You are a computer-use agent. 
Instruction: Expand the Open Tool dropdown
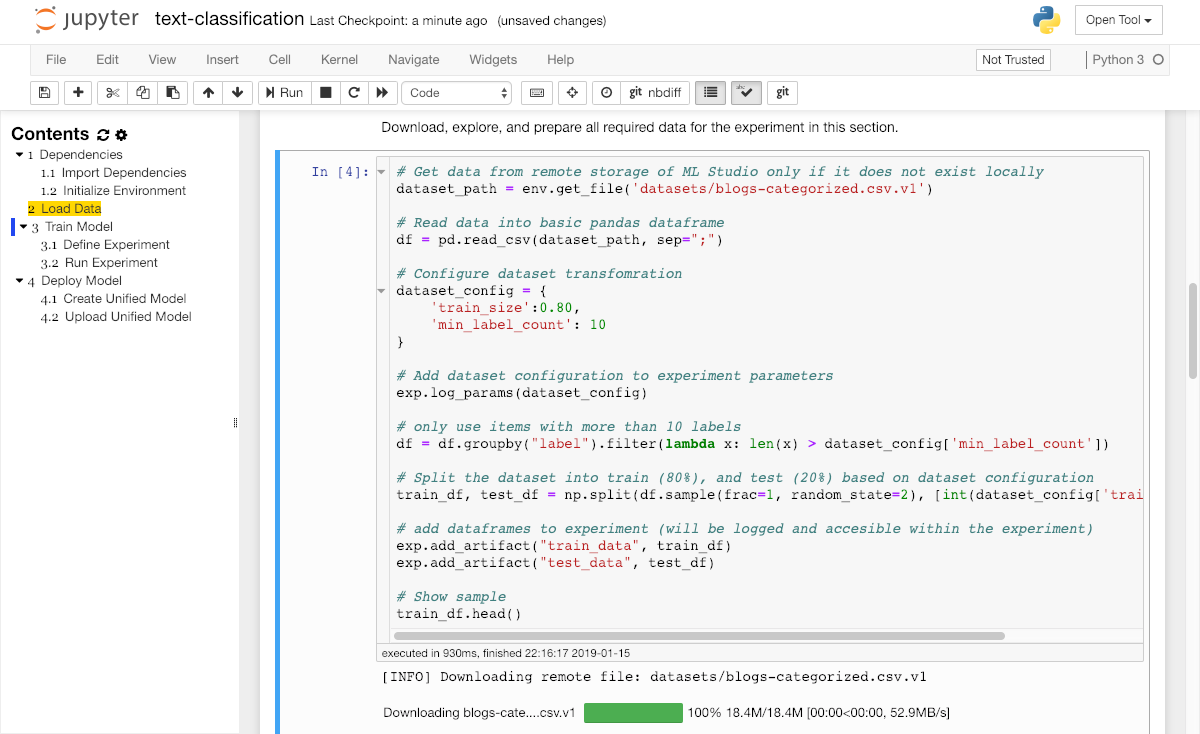(x=1118, y=20)
